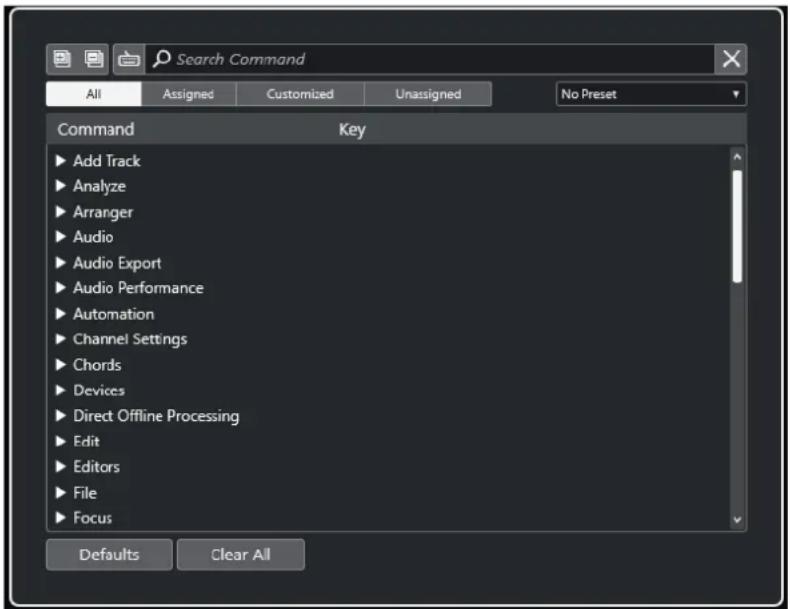Click the Clear All button

point(241,555)
